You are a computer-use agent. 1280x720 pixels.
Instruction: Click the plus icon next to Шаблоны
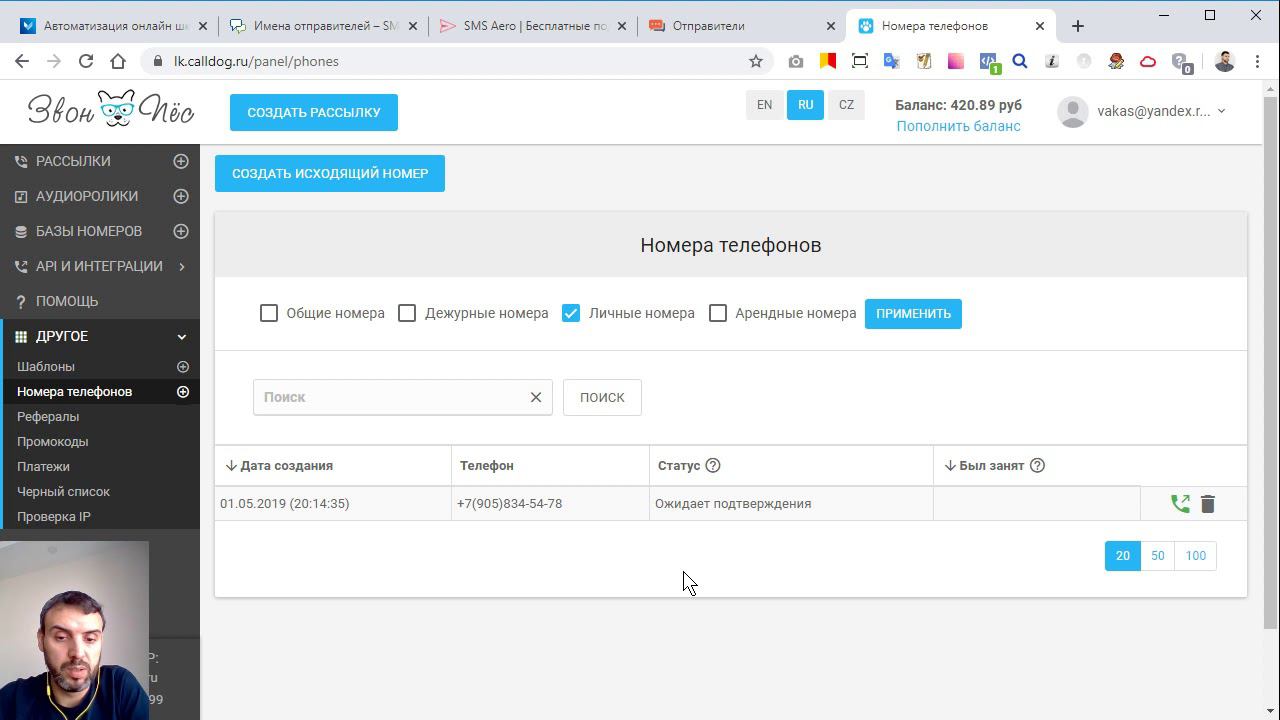[x=183, y=367]
